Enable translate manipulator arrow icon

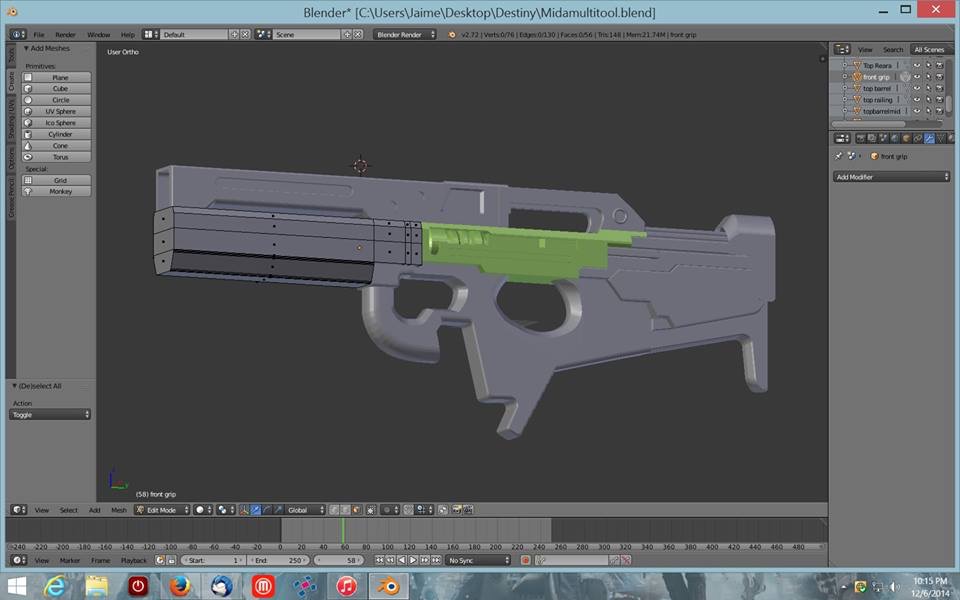coord(255,510)
